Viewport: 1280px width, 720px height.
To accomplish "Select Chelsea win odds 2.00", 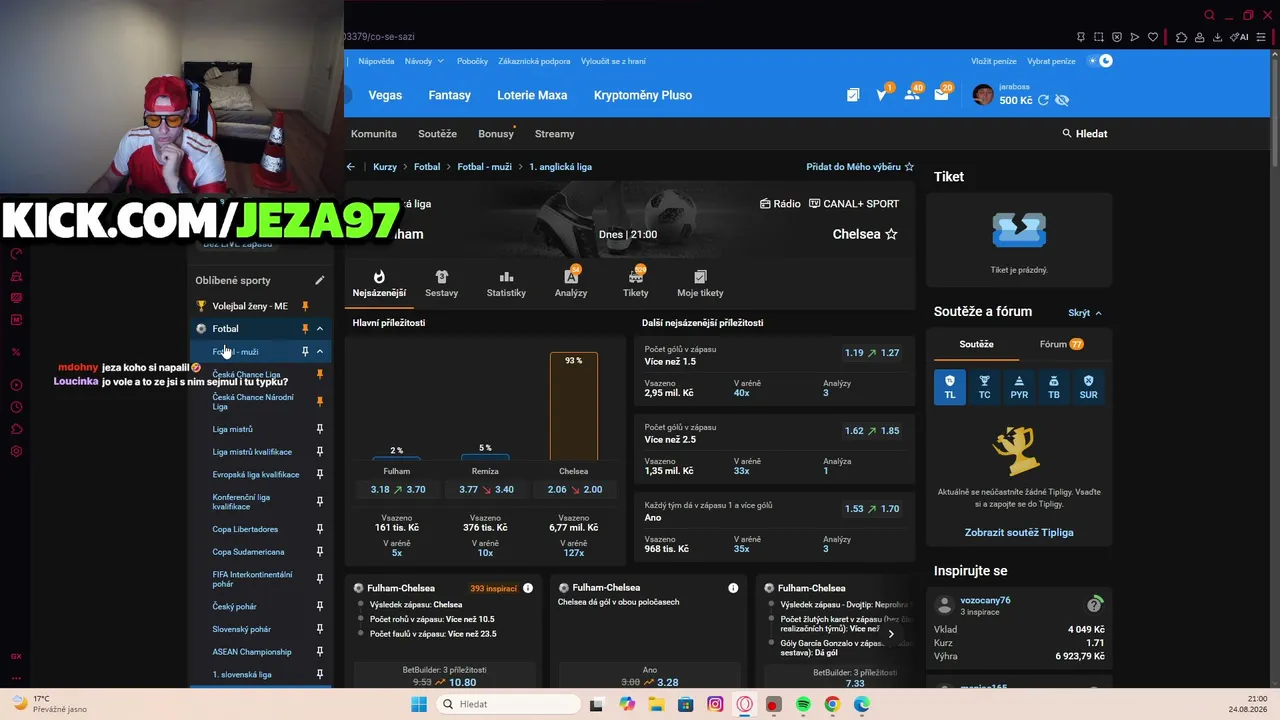I will pos(574,490).
